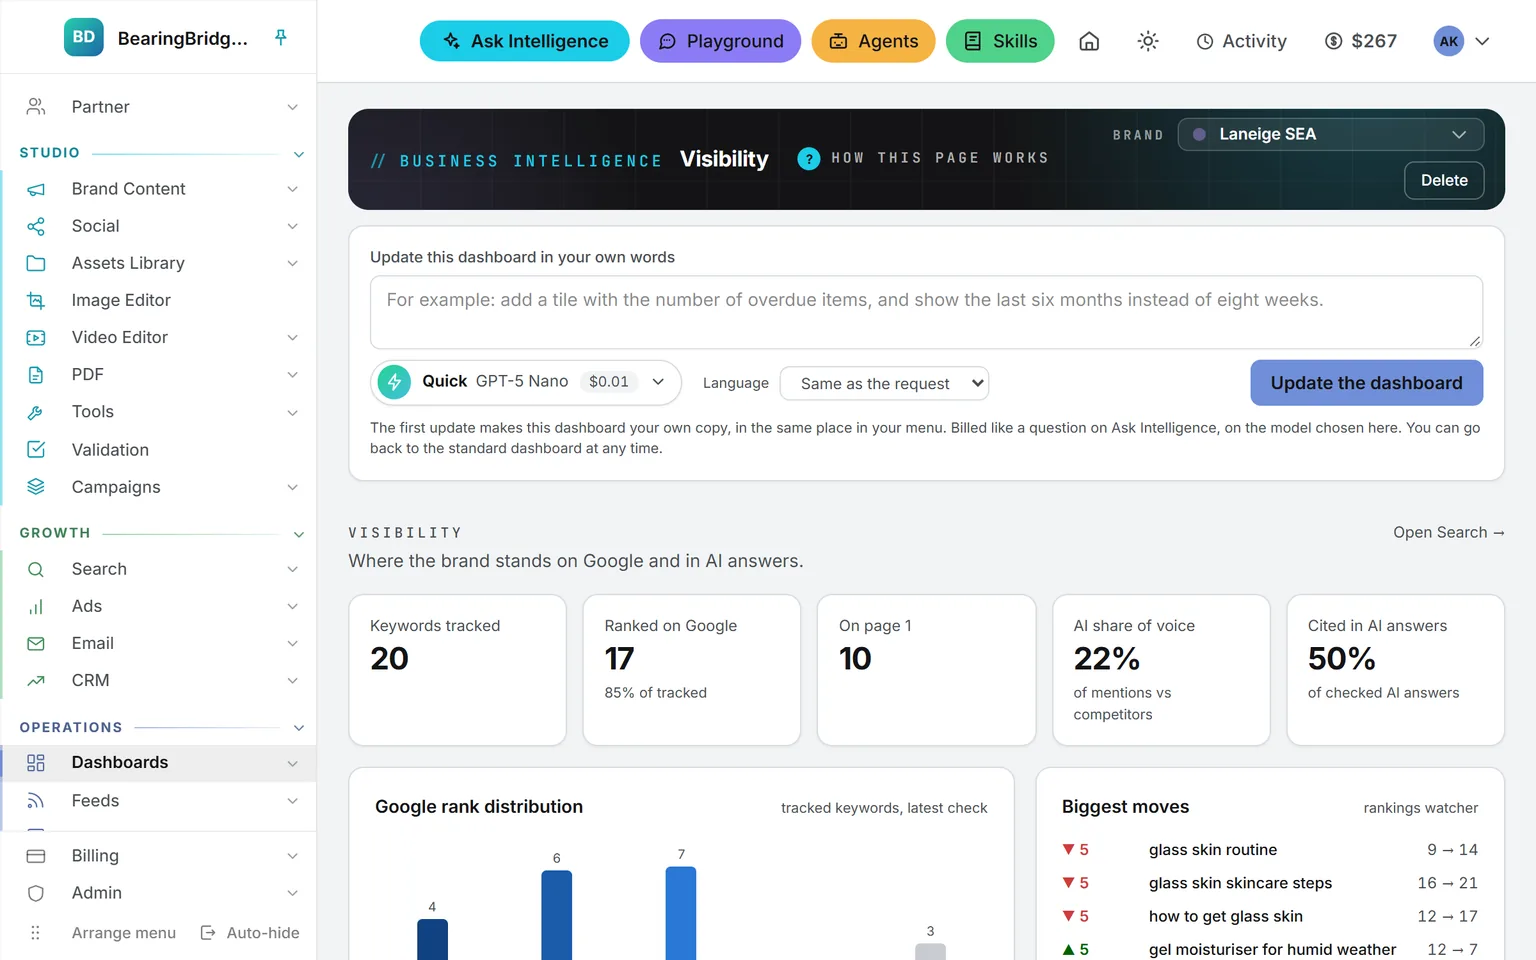Click the Campaigns layers icon
The height and width of the screenshot is (960, 1536).
36,487
